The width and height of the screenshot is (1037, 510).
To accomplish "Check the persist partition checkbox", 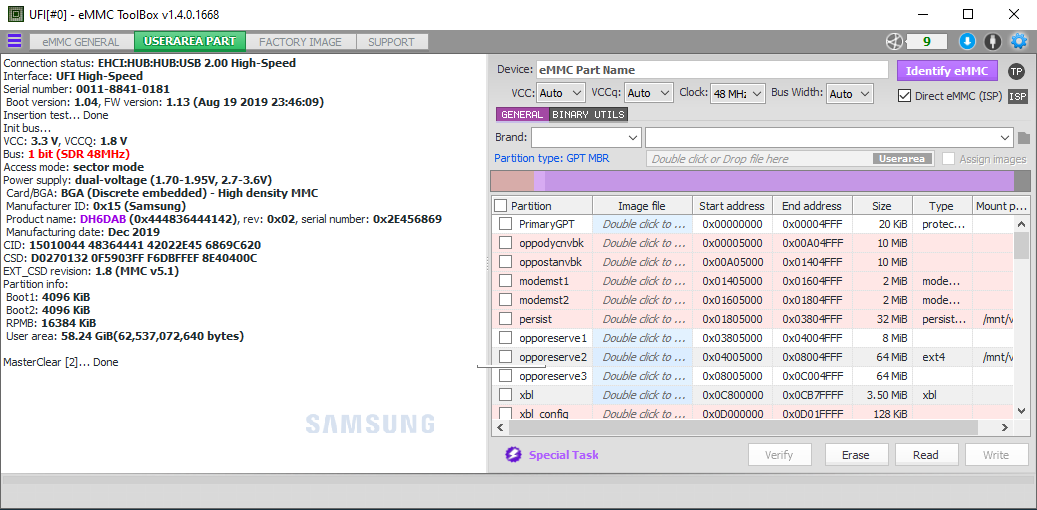I will (x=505, y=319).
